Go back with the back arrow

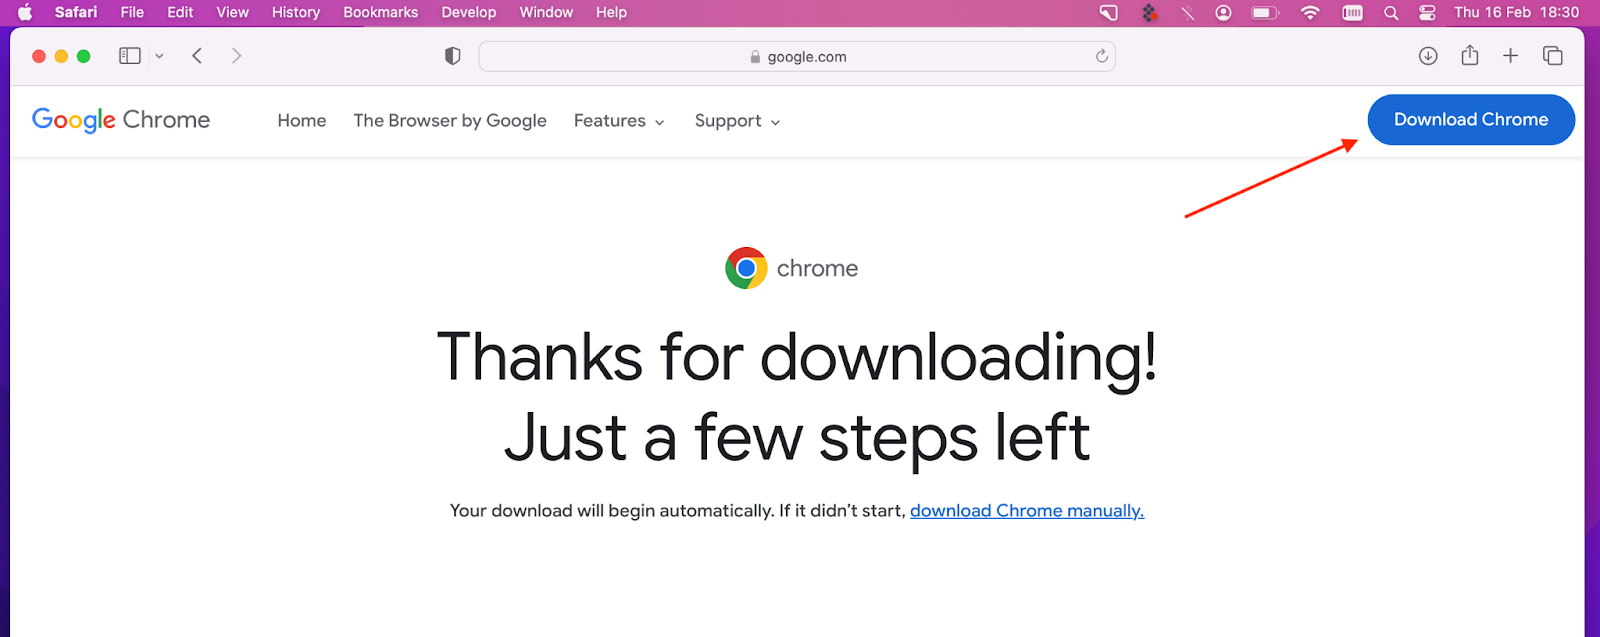pos(197,56)
